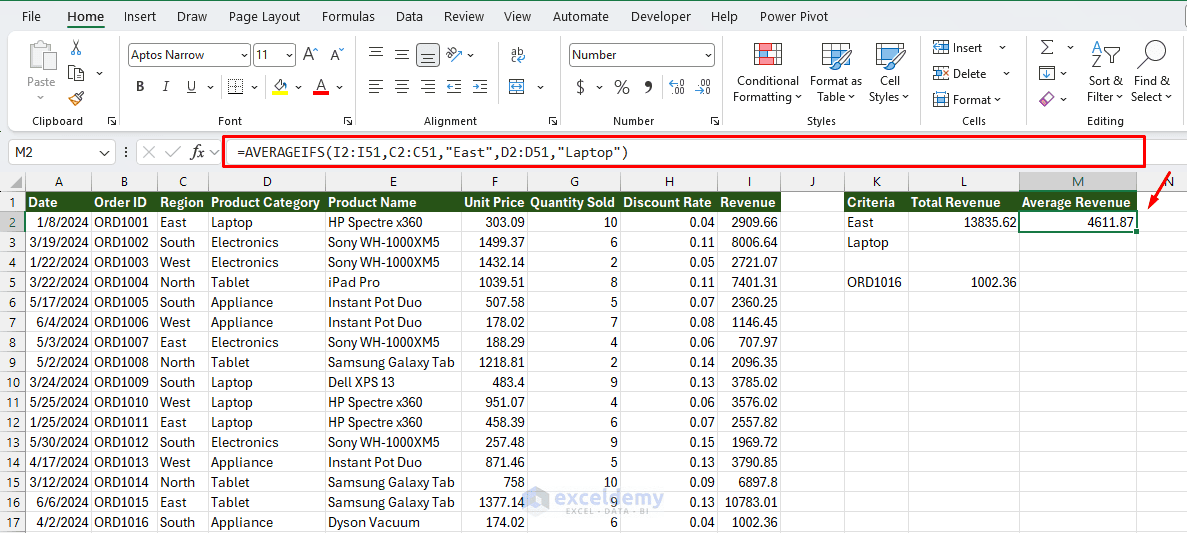Open Font Color dropdown arrow
The width and height of the screenshot is (1187, 533).
coord(339,86)
